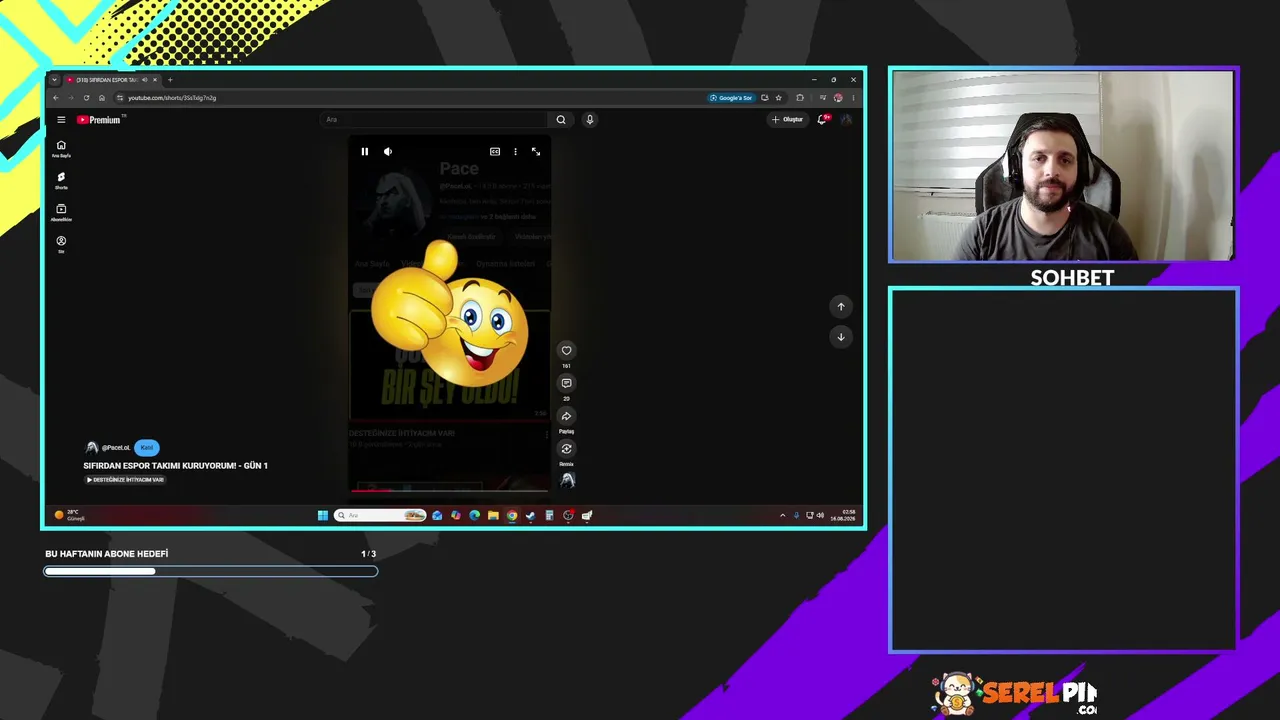Click the youtube.com address bar

click(410, 98)
